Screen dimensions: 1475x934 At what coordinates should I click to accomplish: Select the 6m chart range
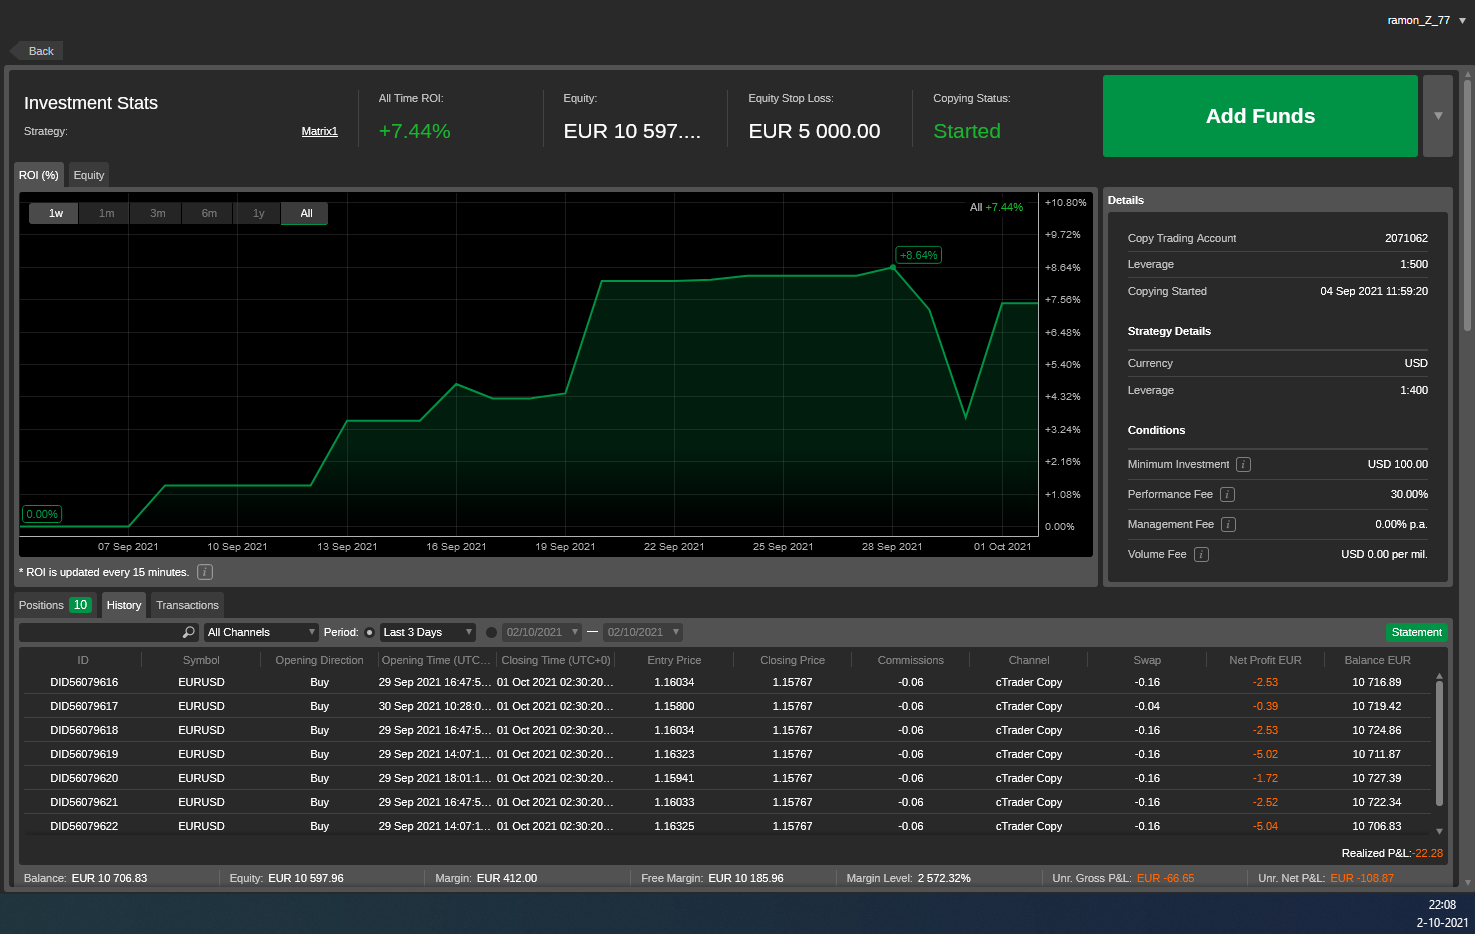(x=209, y=213)
